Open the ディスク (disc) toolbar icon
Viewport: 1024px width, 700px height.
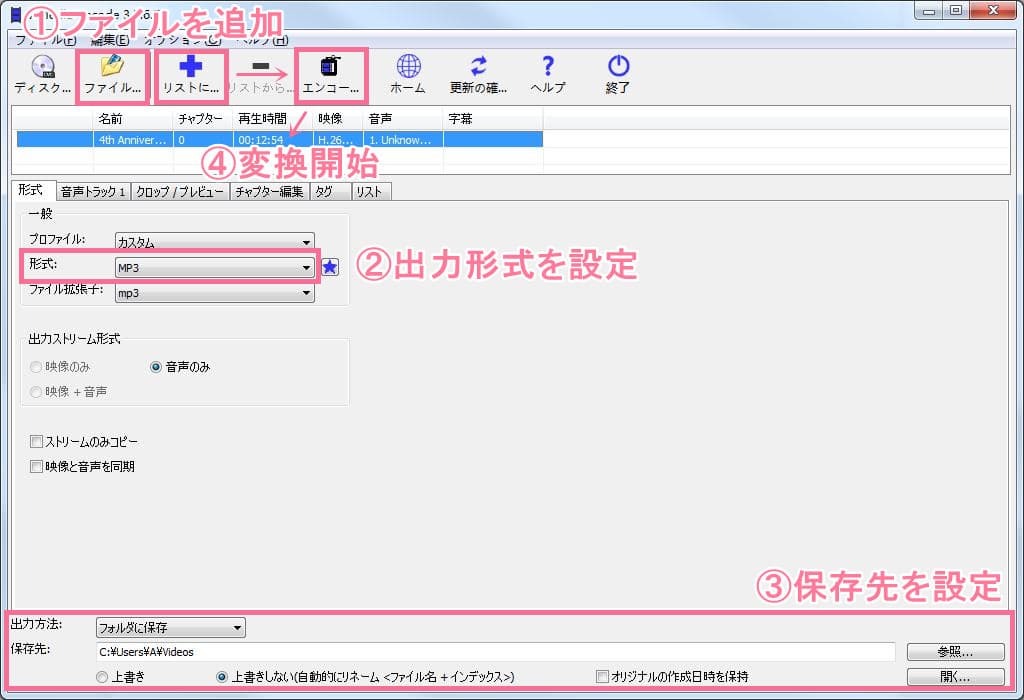point(42,74)
